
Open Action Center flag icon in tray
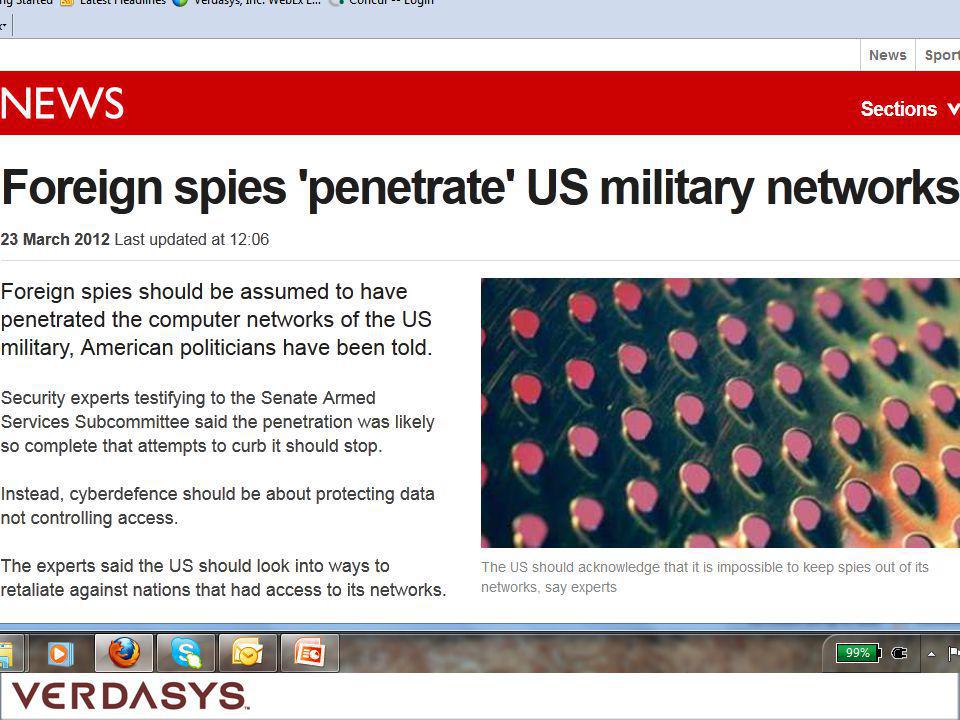953,653
